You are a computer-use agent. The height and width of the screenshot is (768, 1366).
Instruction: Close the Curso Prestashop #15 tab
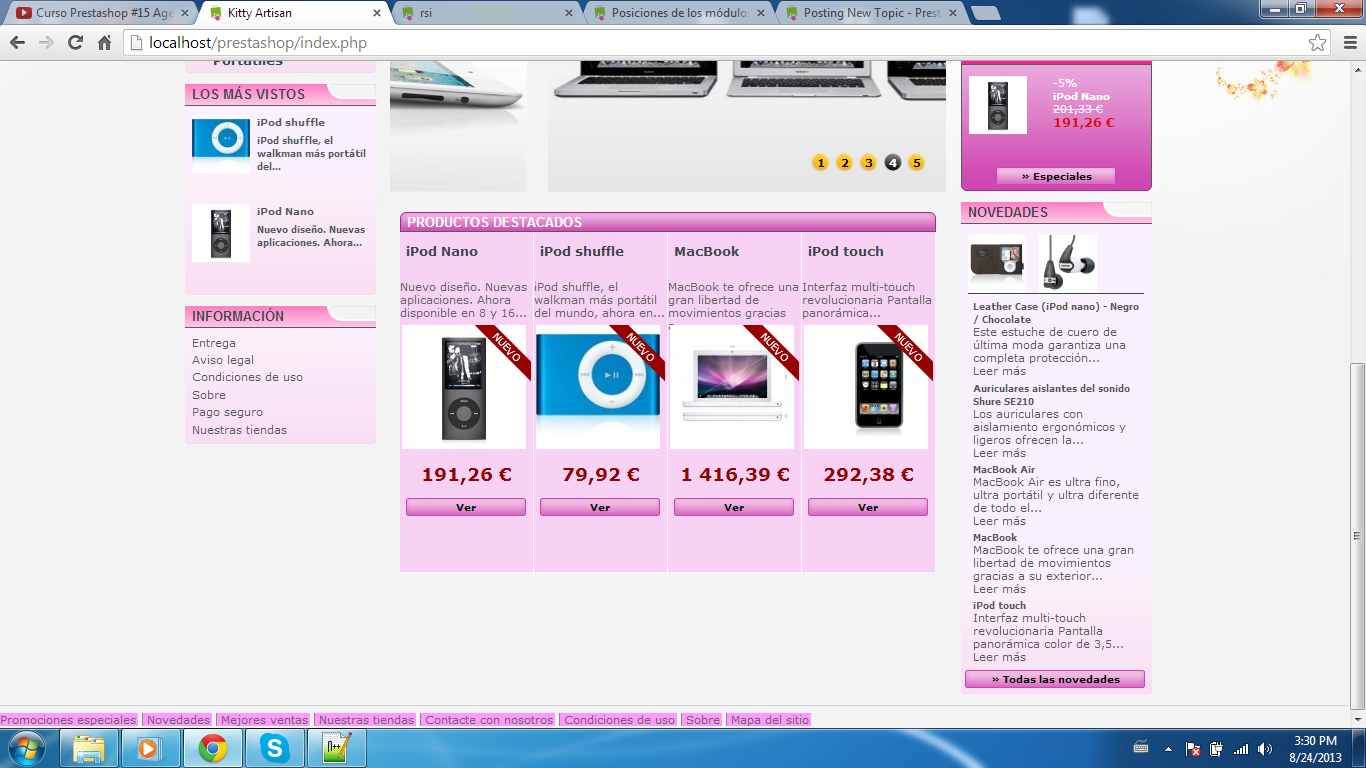click(184, 13)
